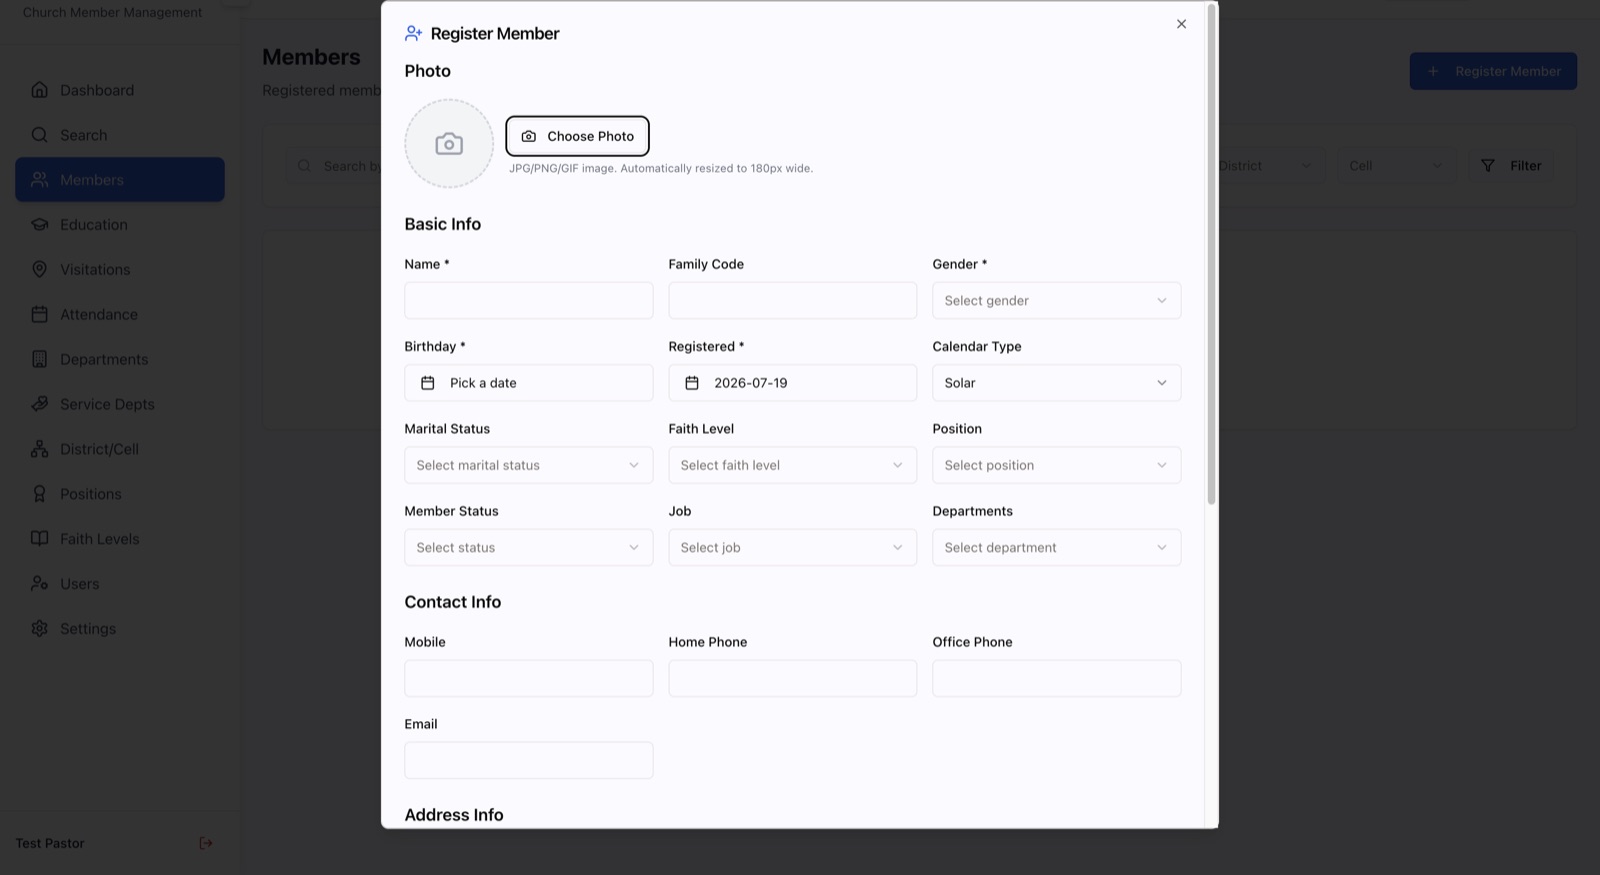Click the Filter funnel icon
This screenshot has width=1600, height=875.
(x=1488, y=166)
